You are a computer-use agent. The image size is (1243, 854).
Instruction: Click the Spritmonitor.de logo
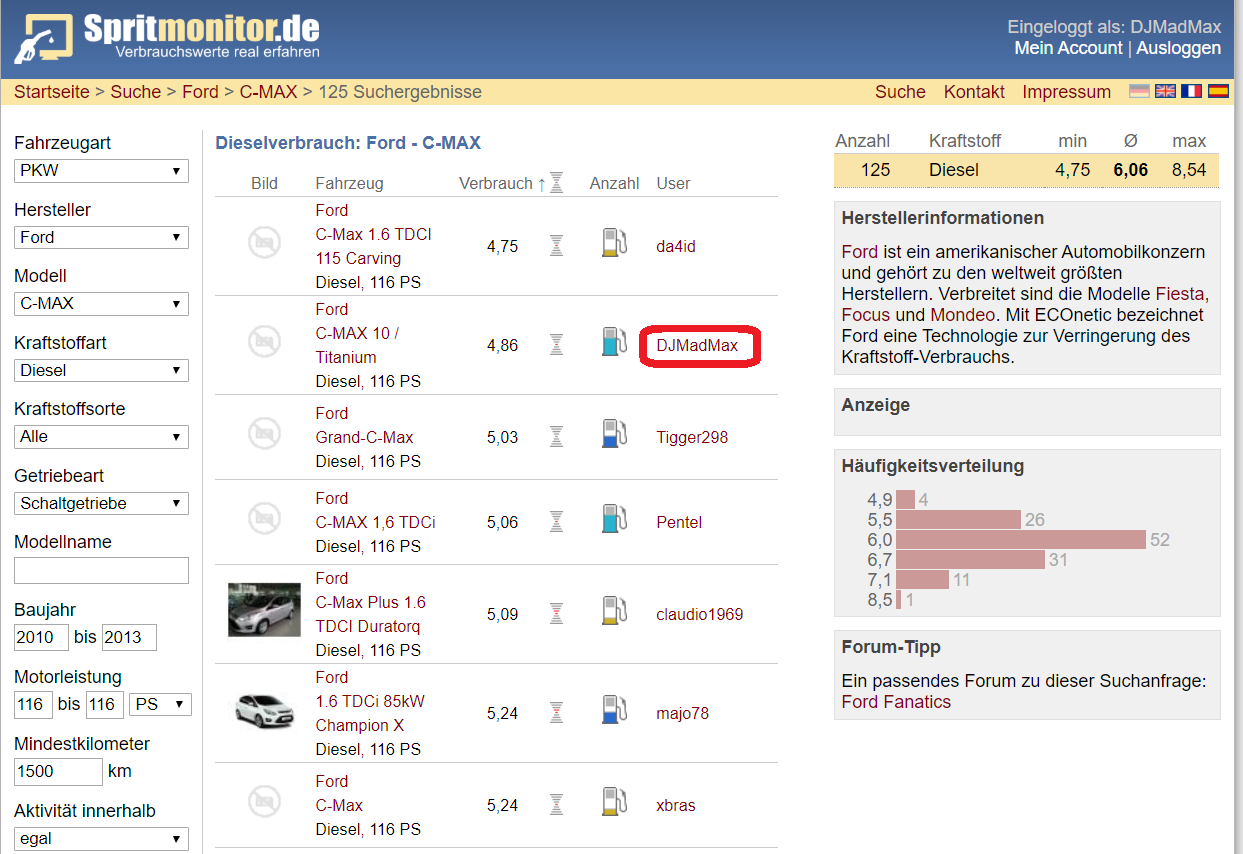point(167,38)
